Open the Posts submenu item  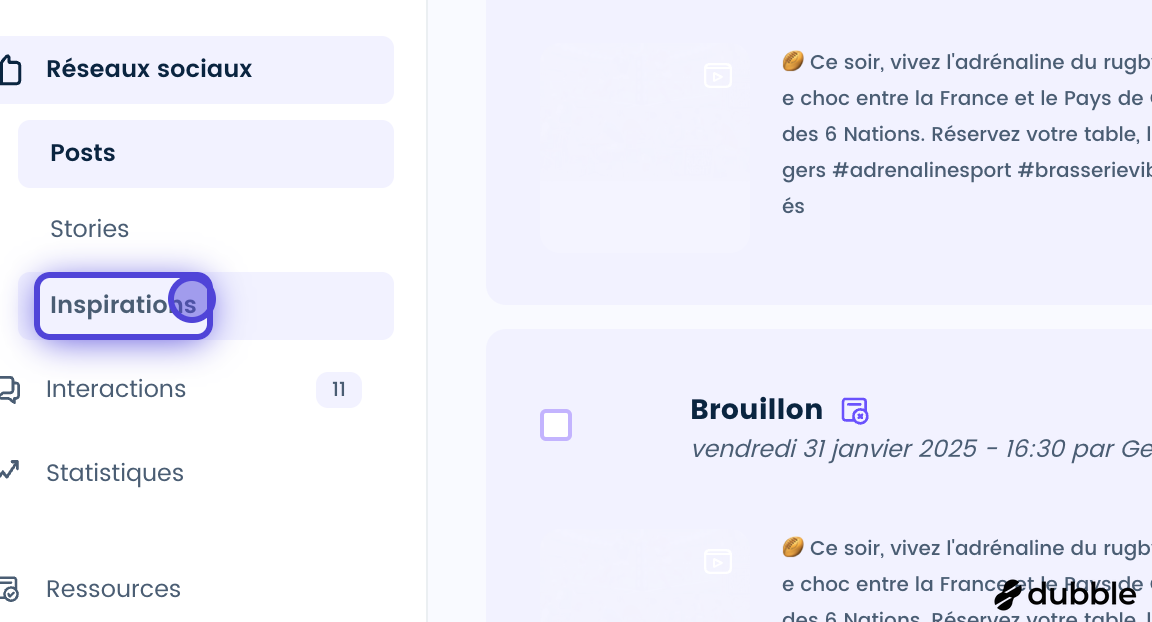tap(206, 153)
